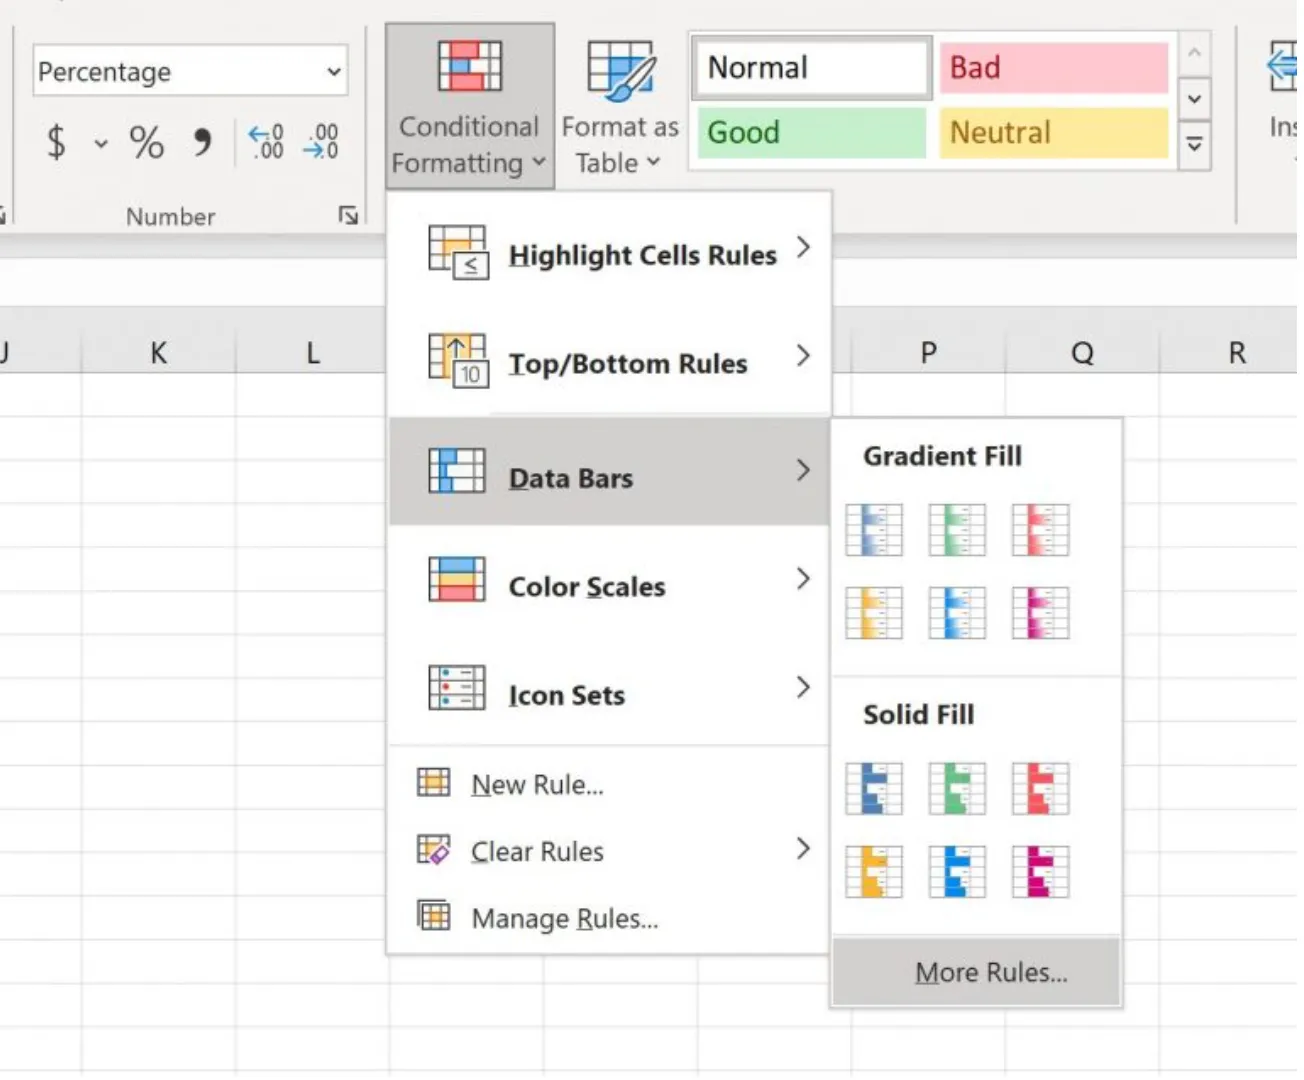Choose New Rule... from menu
Screen dimensions: 1304x1080
coord(609,784)
